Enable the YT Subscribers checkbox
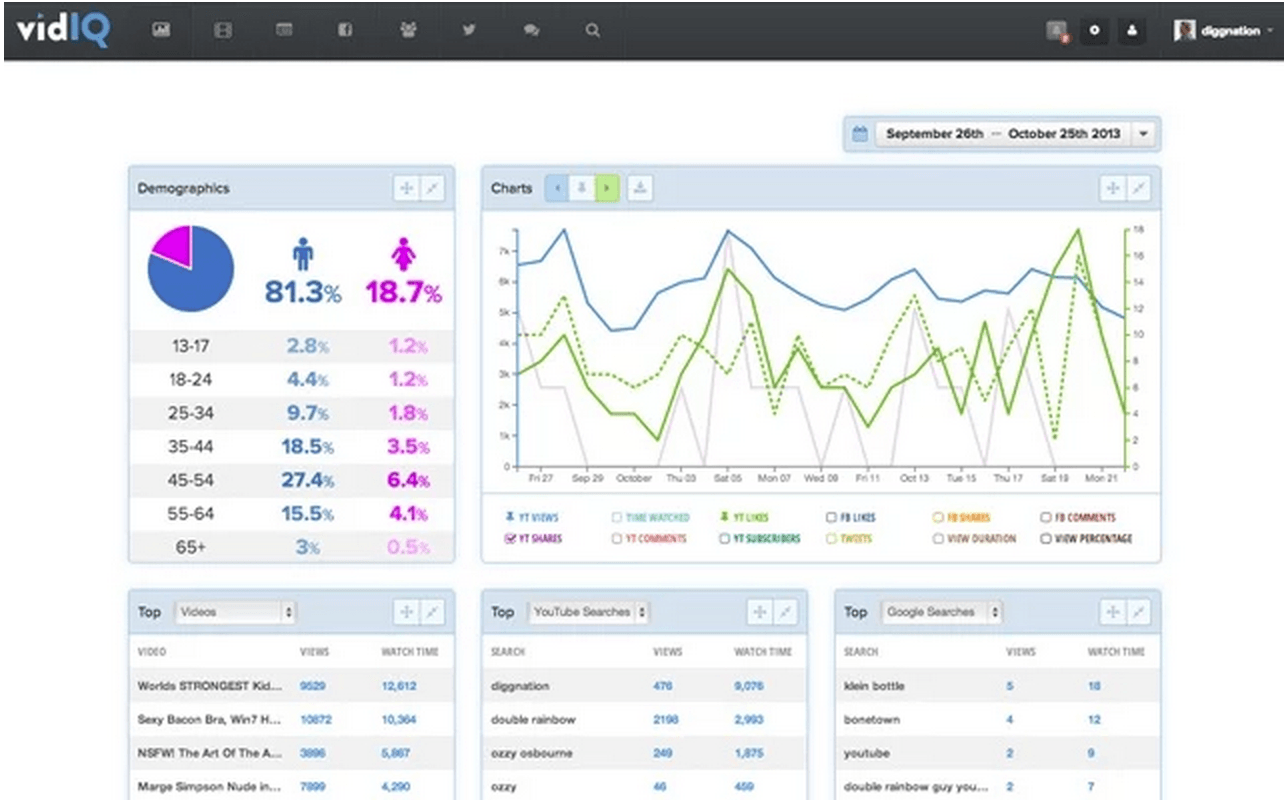Screen dimensions: 1288x800 725,539
